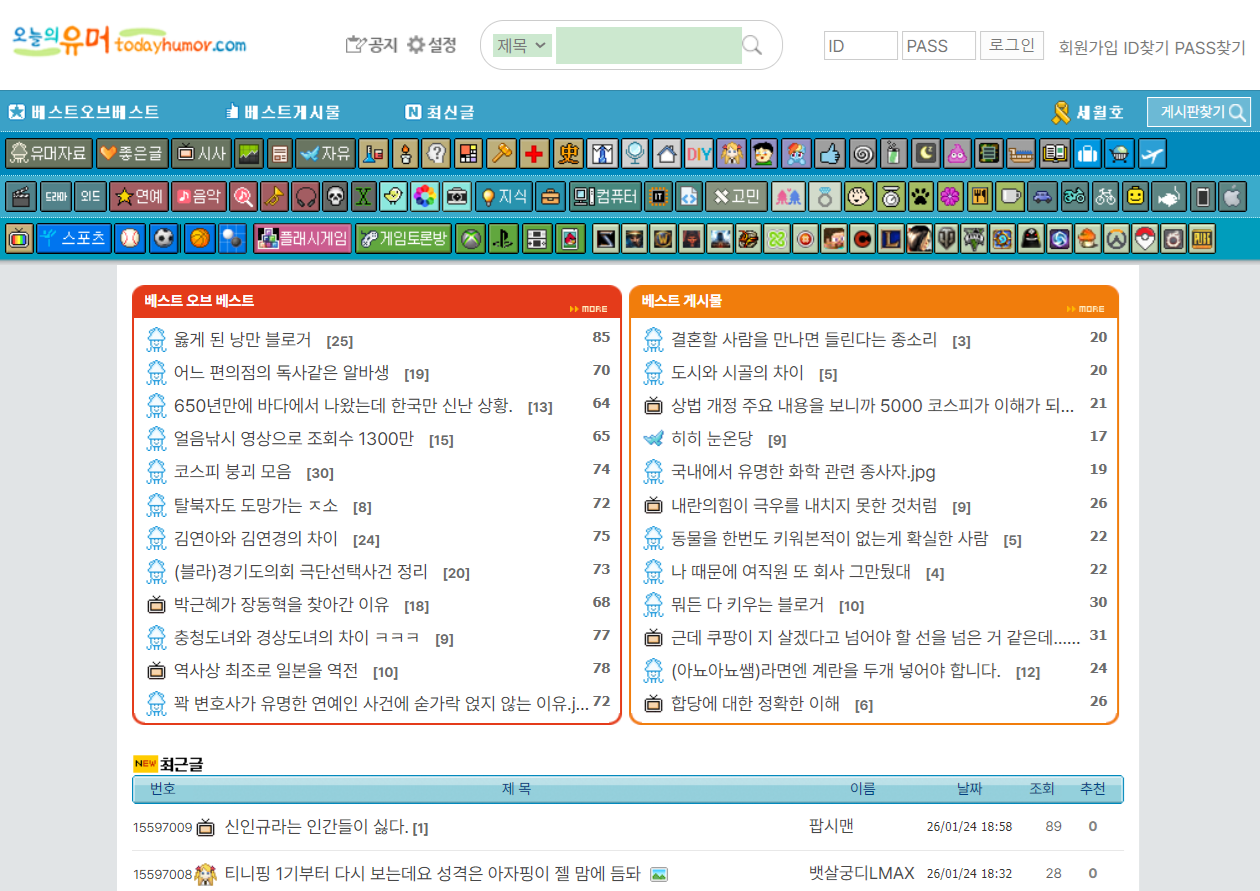Switch to 최신글 in navigation bar
This screenshot has width=1260, height=891.
click(x=440, y=112)
